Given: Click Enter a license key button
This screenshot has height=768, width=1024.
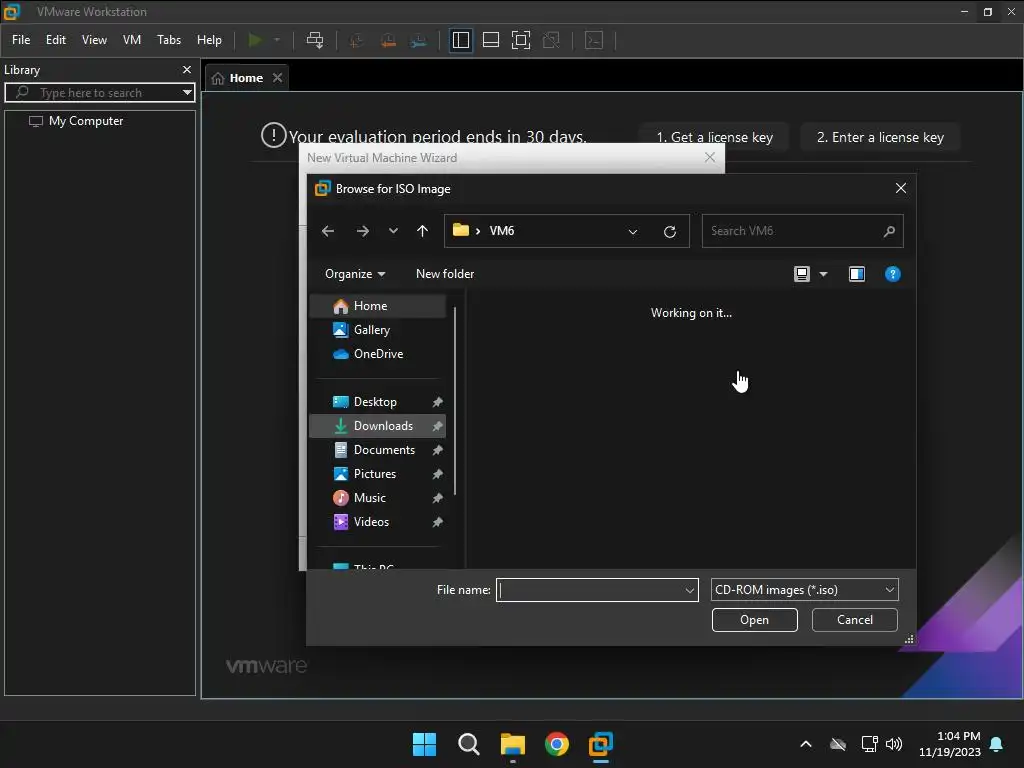Looking at the screenshot, I should pyautogui.click(x=880, y=137).
